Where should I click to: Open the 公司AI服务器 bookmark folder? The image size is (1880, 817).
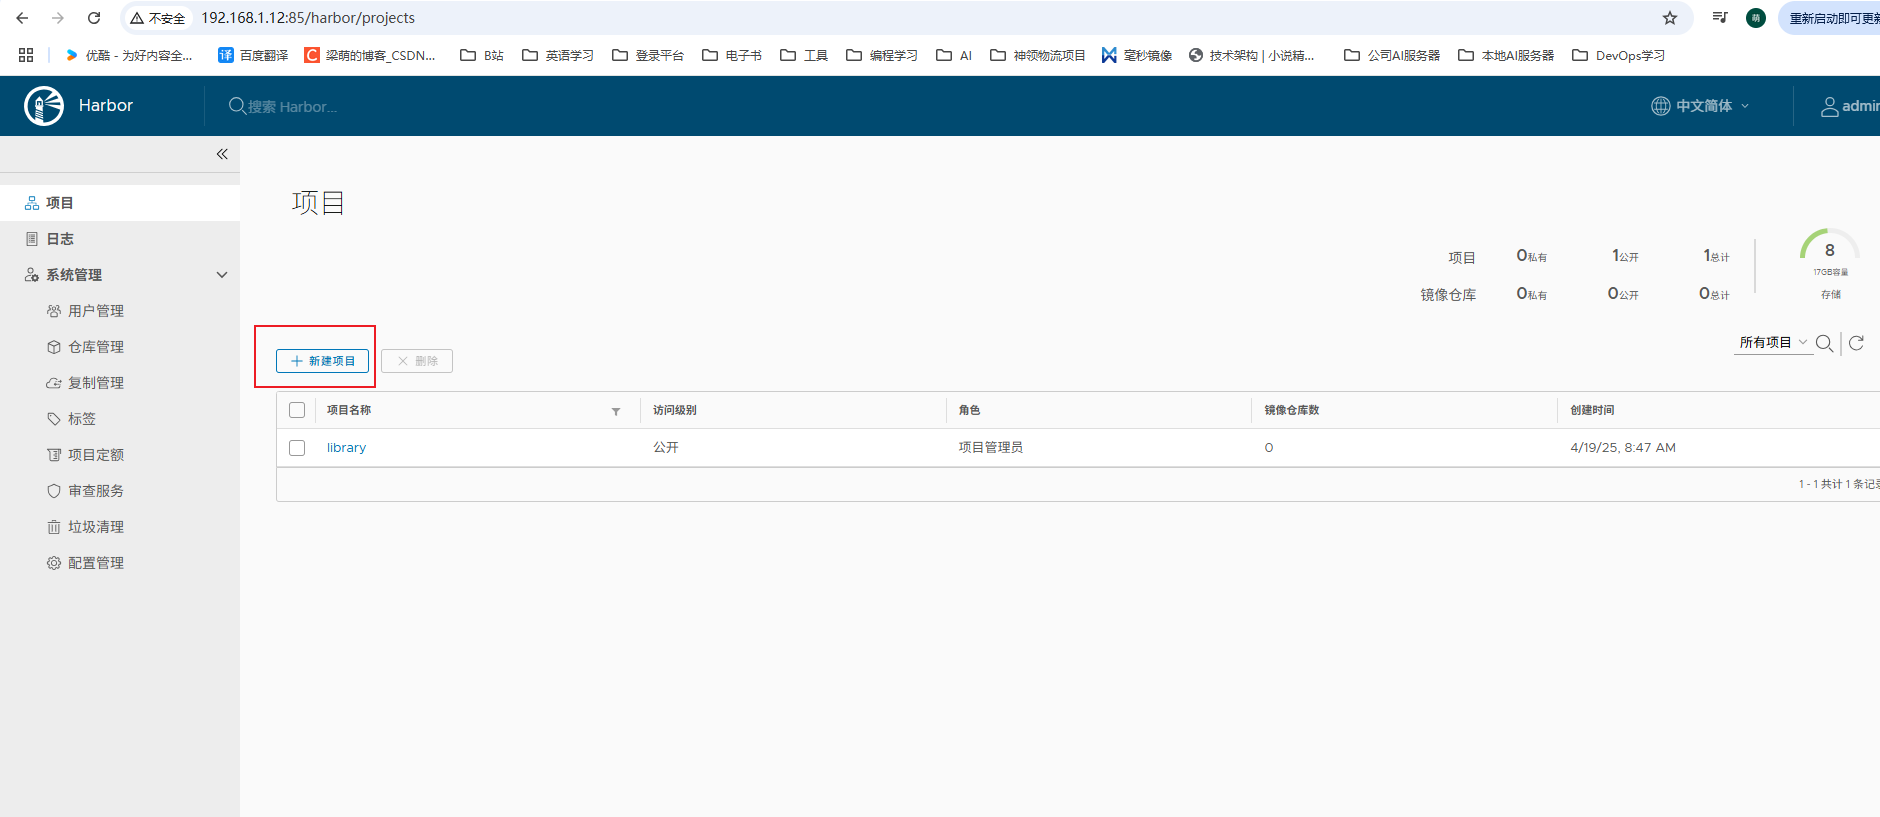1392,55
